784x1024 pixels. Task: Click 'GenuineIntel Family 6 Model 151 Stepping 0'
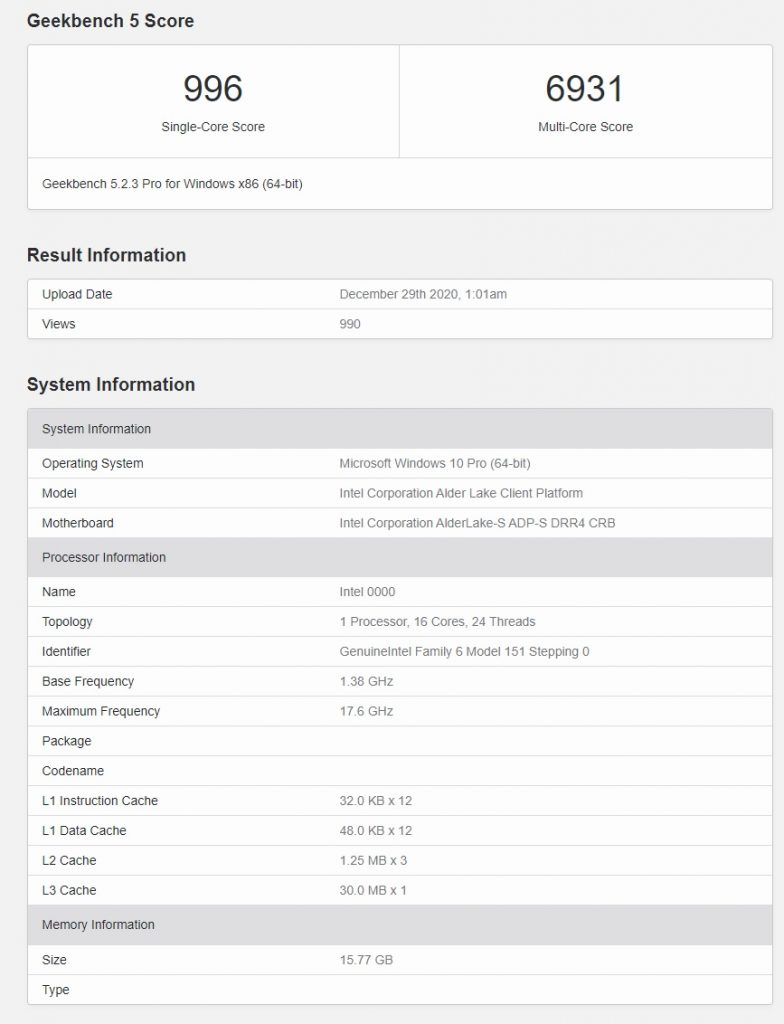tap(465, 652)
